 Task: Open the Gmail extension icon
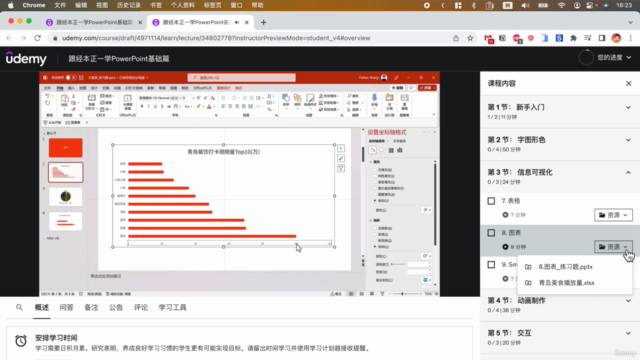point(489,38)
